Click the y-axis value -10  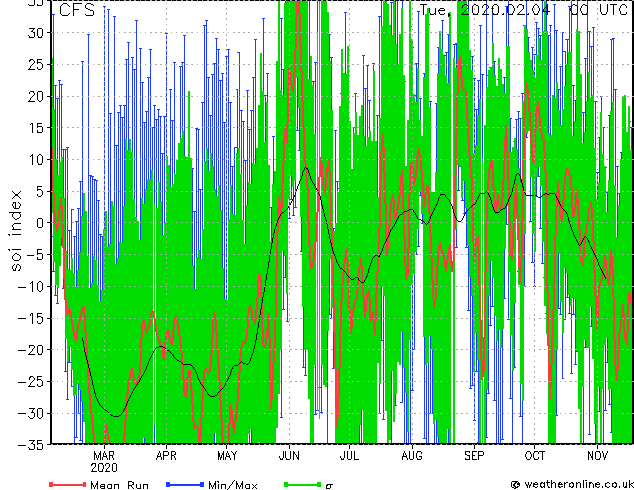click(30, 286)
